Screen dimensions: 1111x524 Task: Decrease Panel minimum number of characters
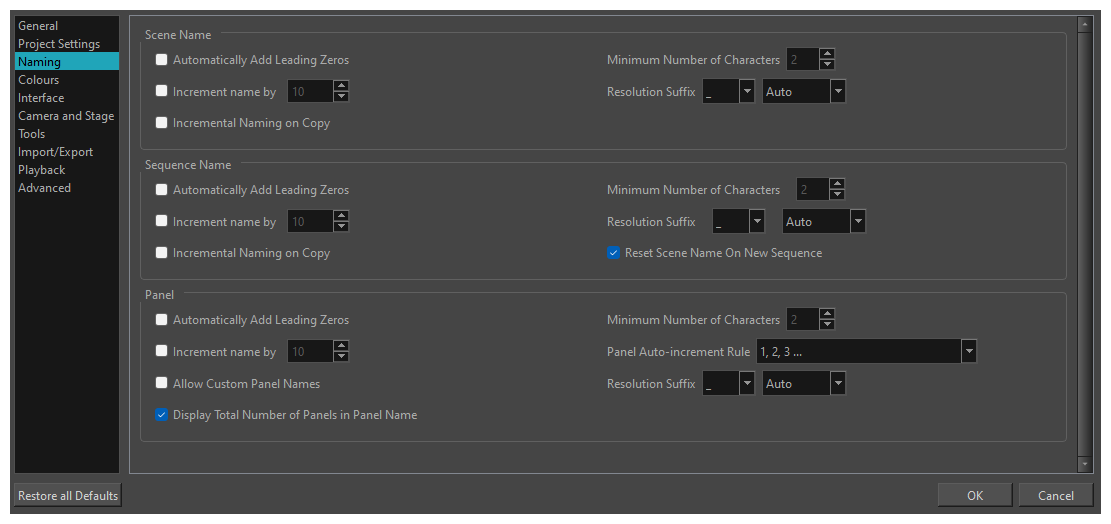click(827, 325)
